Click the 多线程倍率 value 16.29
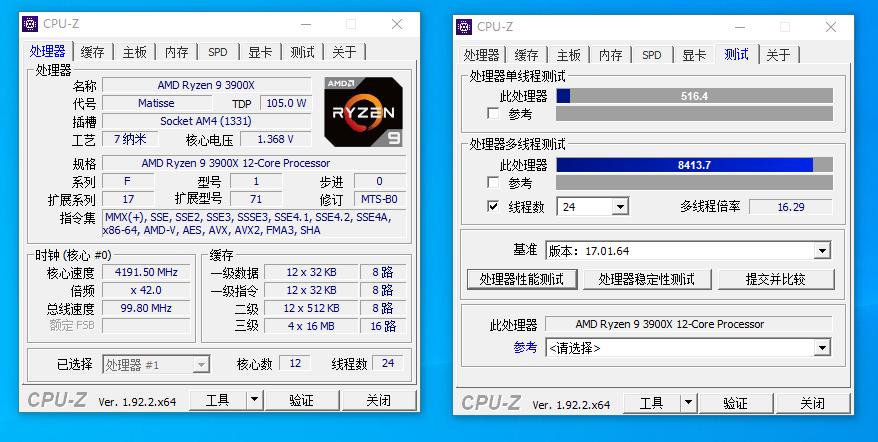 791,207
